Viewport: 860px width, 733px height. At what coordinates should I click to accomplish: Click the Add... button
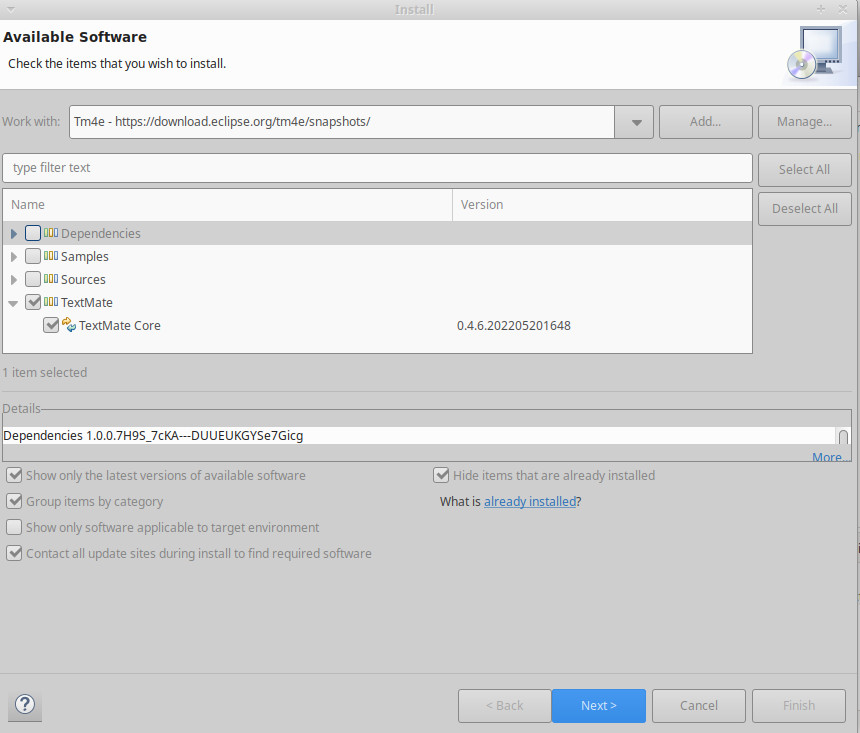coord(705,122)
